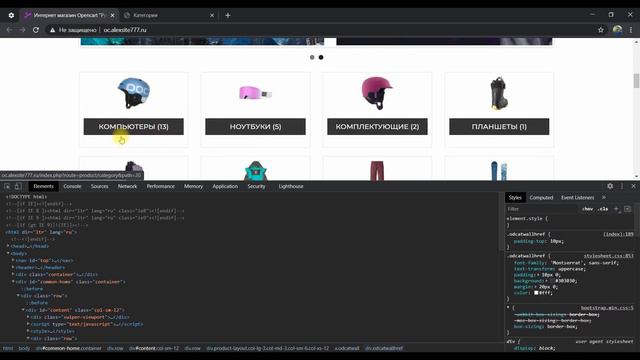Close the Категории tab

pyautogui.click(x=212, y=15)
